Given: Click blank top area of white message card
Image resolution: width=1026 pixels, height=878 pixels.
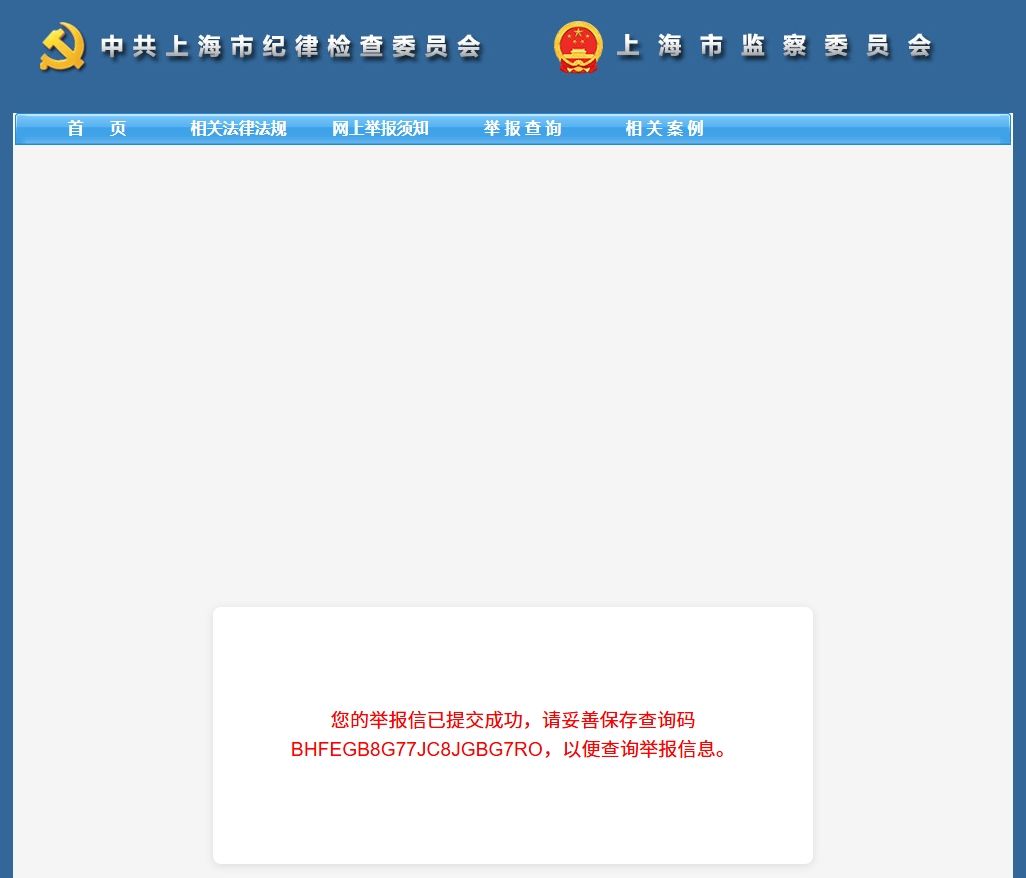Looking at the screenshot, I should [x=512, y=650].
